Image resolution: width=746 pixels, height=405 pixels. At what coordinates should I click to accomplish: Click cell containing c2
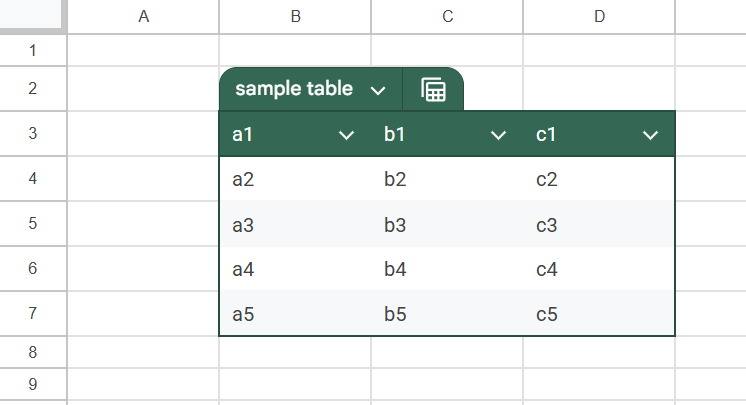click(599, 179)
